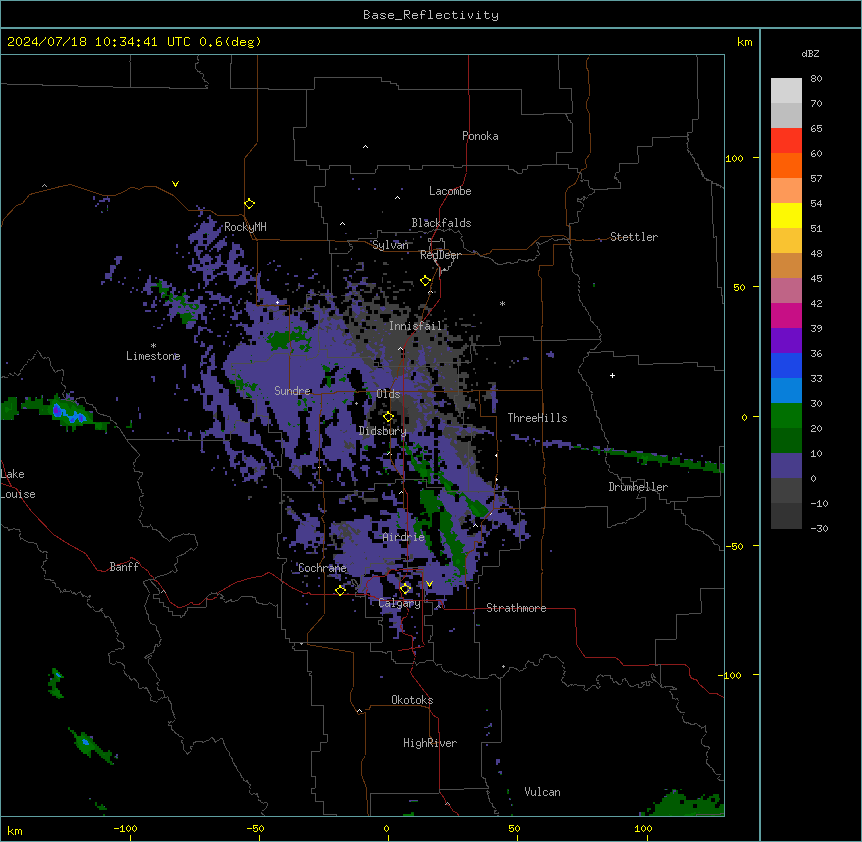Click the Blackfalds city label
Viewport: 862px width, 842px height.
pyautogui.click(x=441, y=223)
